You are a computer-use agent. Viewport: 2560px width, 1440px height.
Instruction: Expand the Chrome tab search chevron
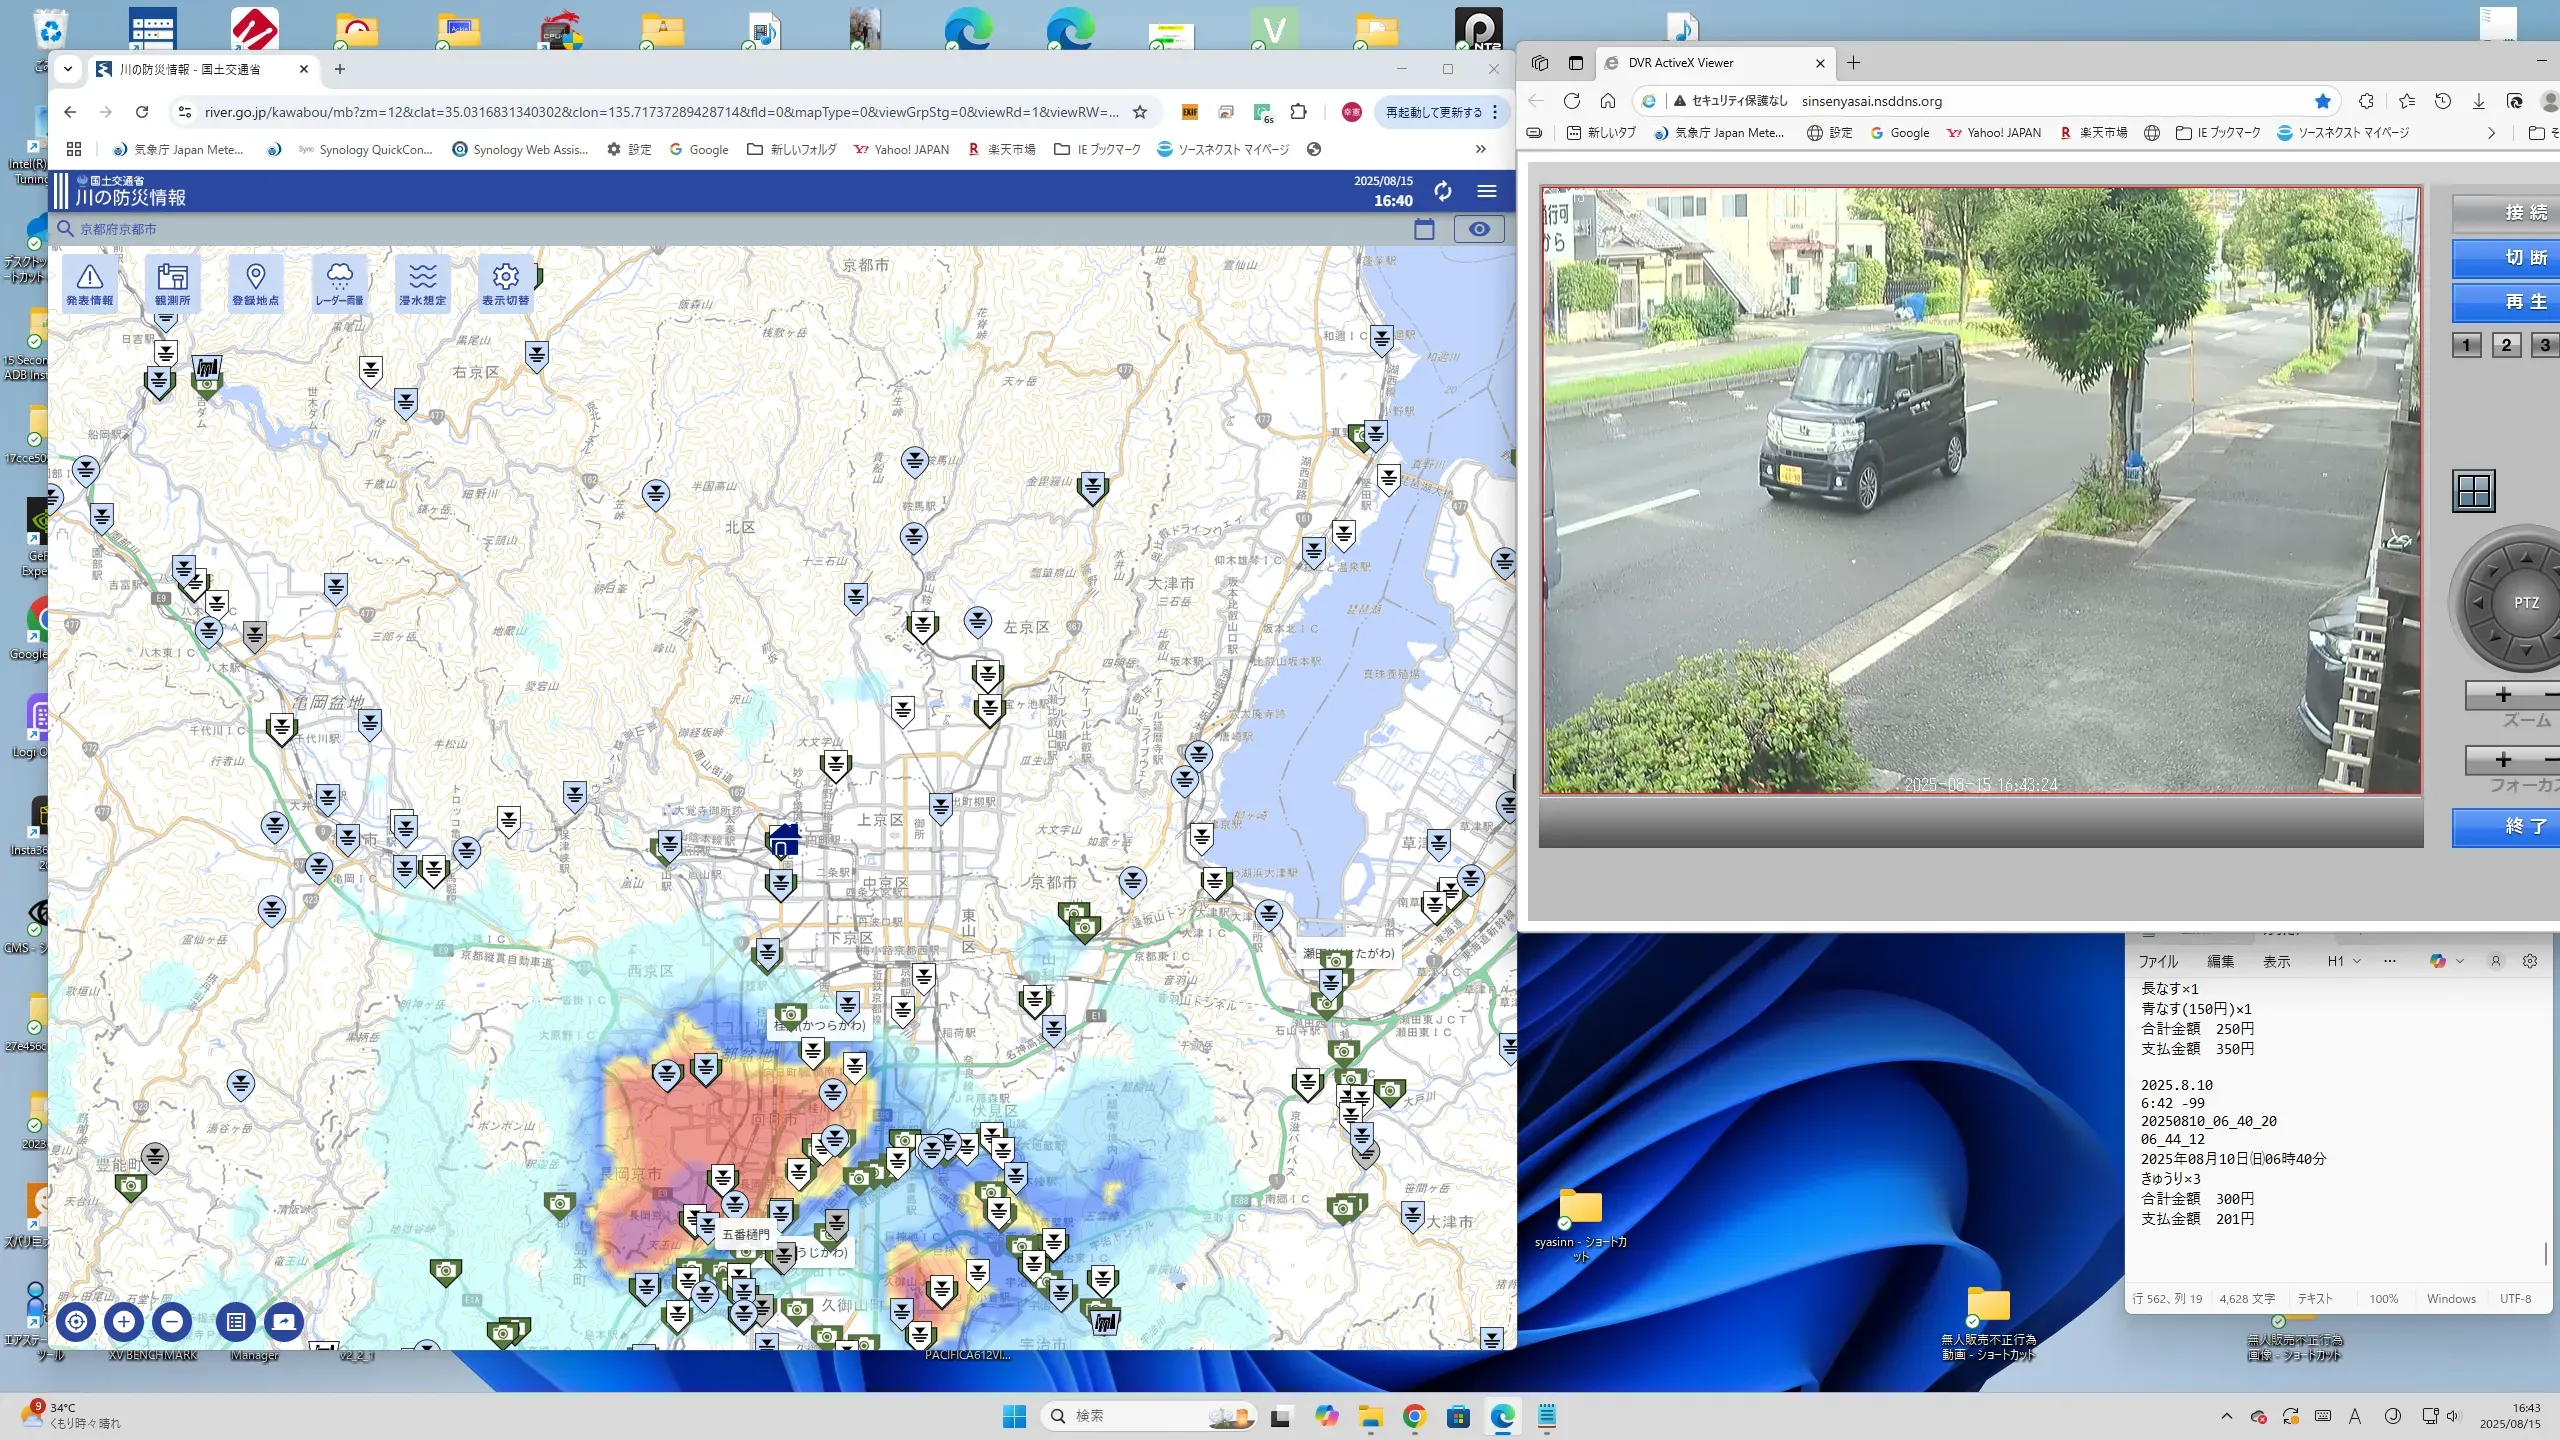[68, 69]
